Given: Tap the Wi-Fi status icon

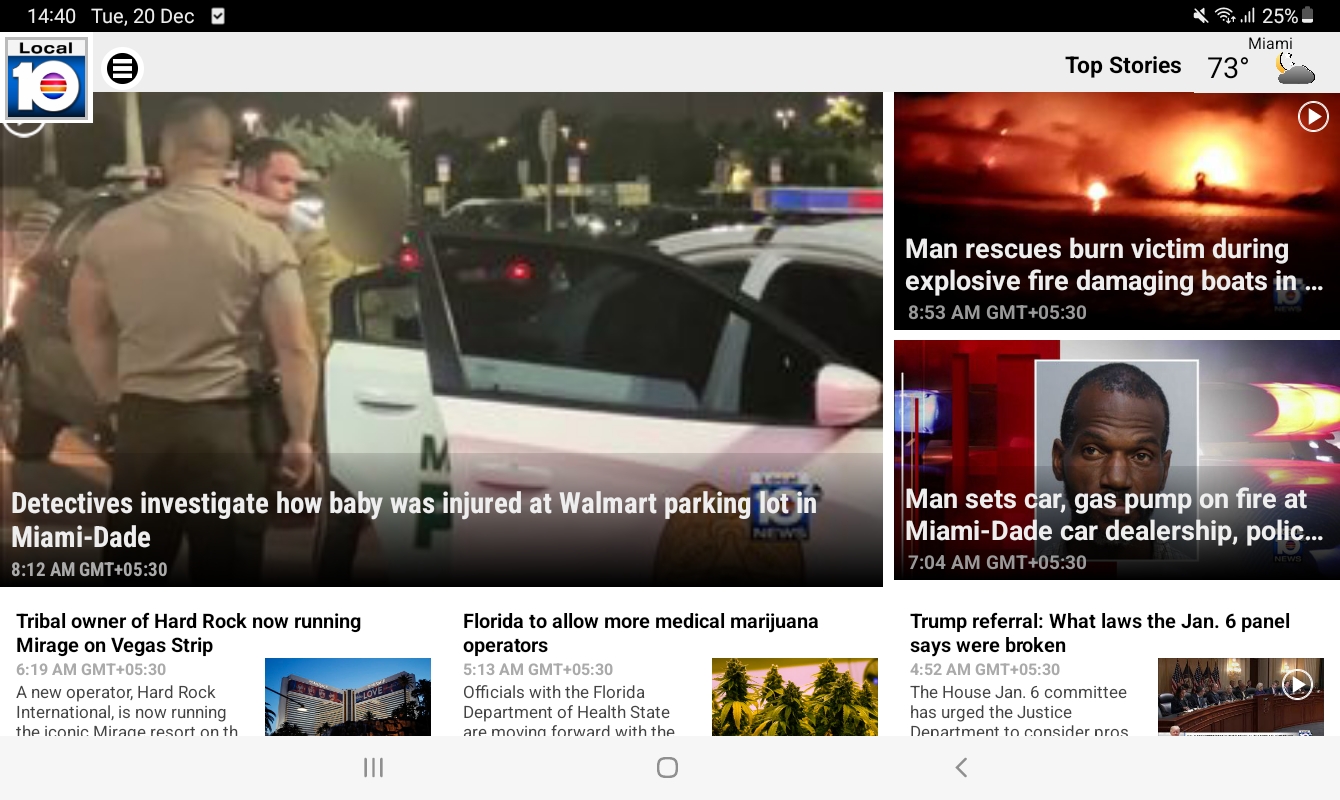Looking at the screenshot, I should [1225, 16].
